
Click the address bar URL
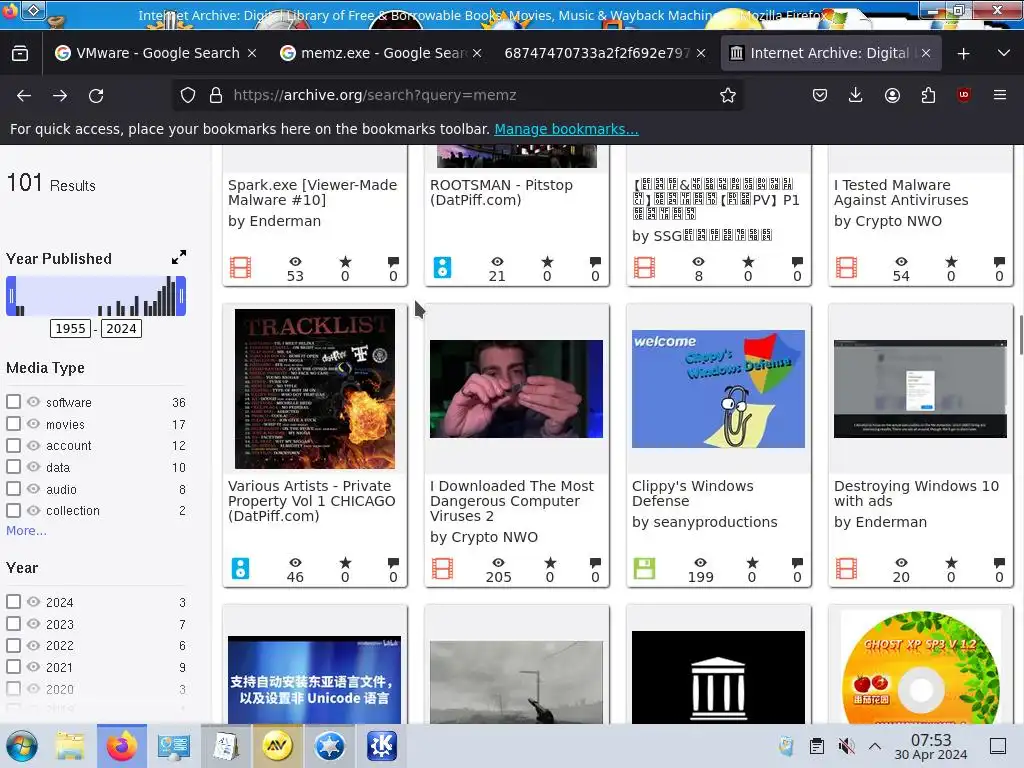[375, 95]
